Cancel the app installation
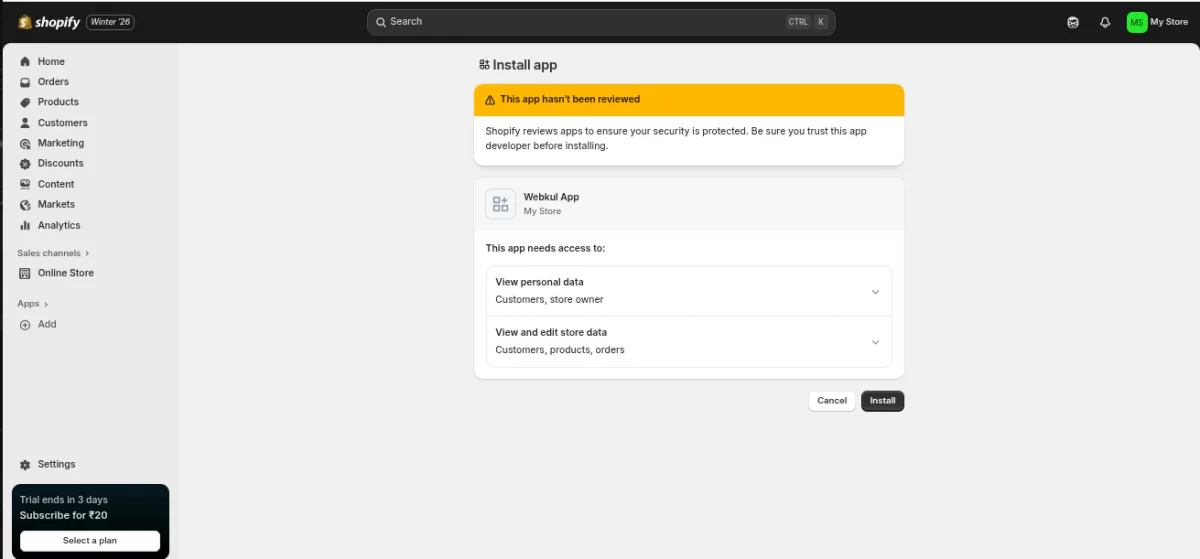The height and width of the screenshot is (559, 1200). (831, 401)
